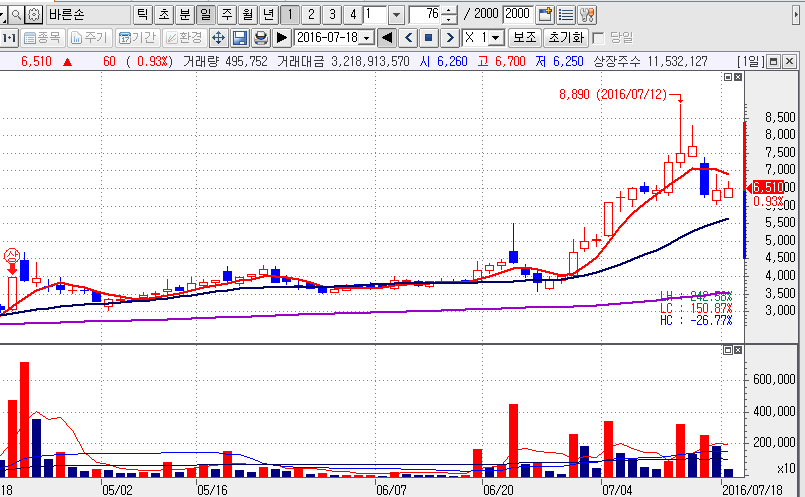Click the 1:1 chart ratio icon
This screenshot has width=805, height=497.
(x=10, y=37)
